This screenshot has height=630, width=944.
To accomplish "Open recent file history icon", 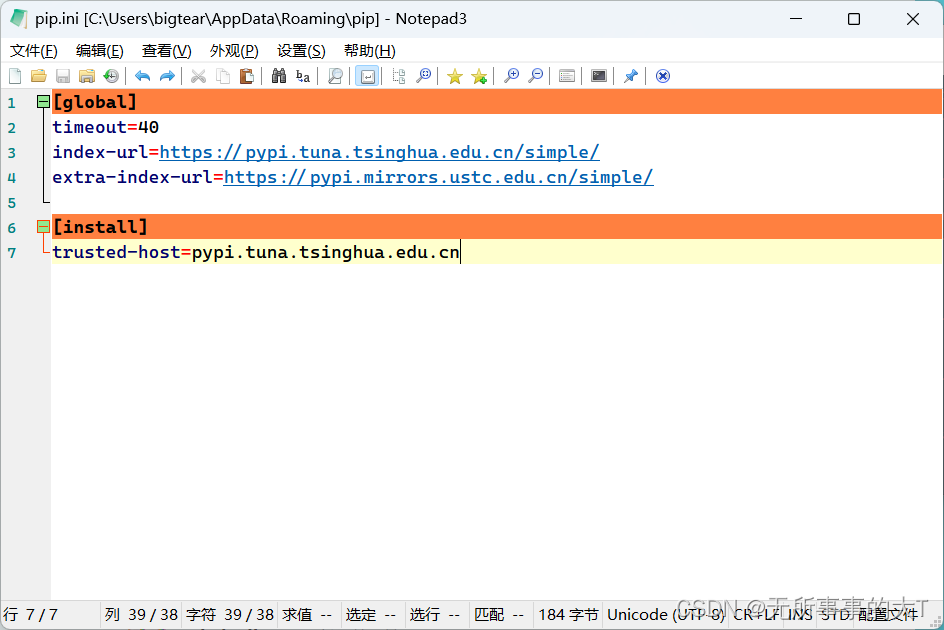I will click(111, 76).
